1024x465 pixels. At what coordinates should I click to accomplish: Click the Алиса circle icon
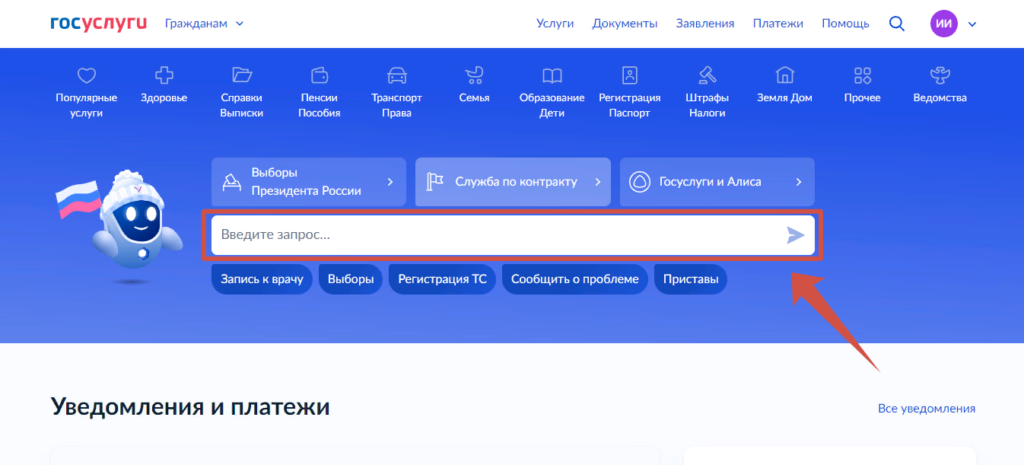639,182
